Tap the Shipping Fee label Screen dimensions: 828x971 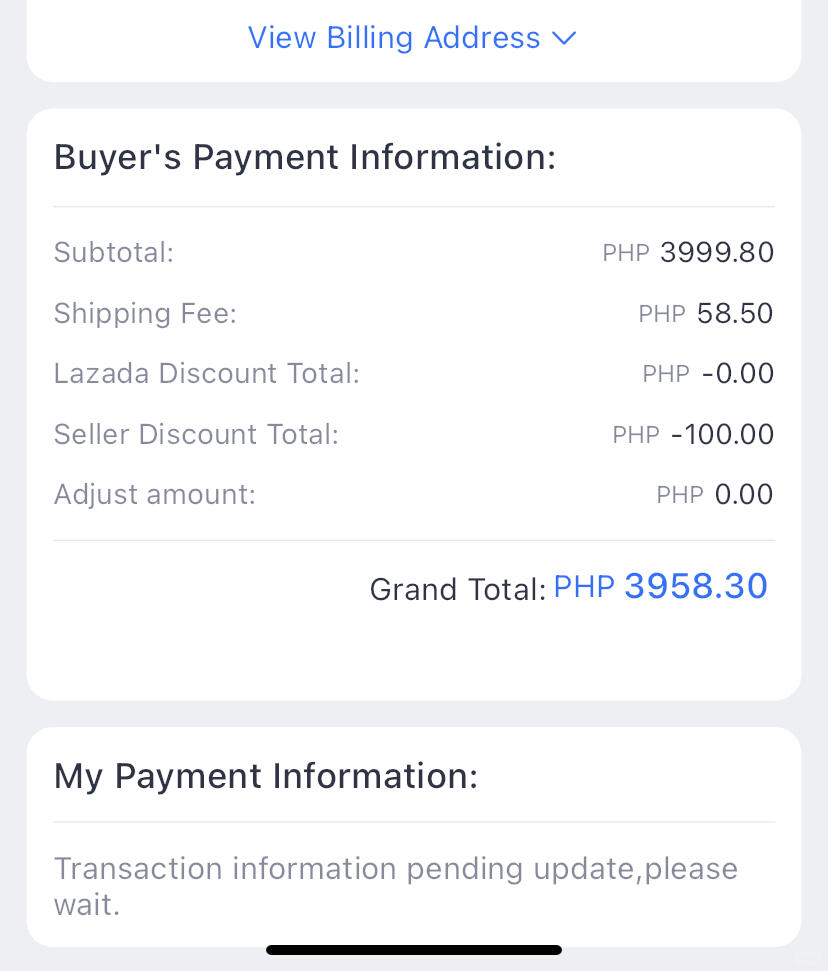coord(146,313)
